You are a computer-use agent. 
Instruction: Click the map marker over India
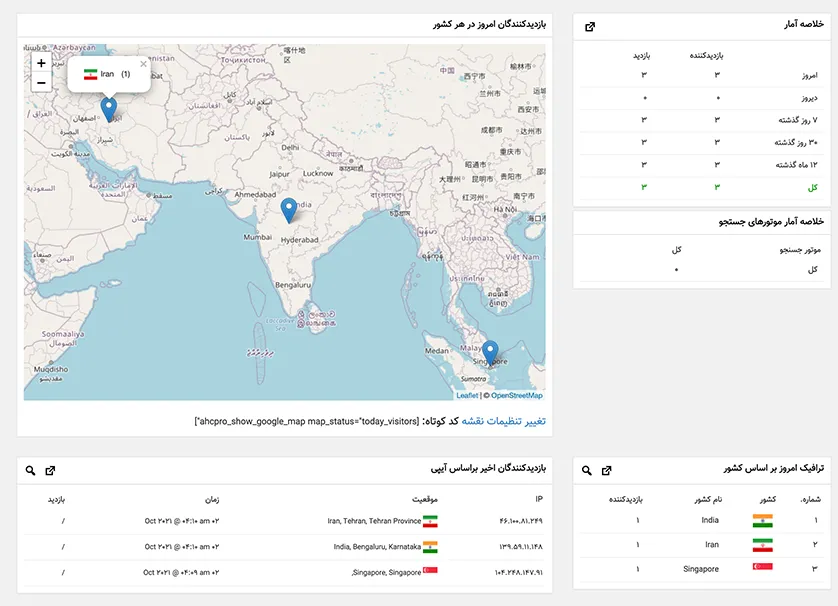(x=289, y=210)
